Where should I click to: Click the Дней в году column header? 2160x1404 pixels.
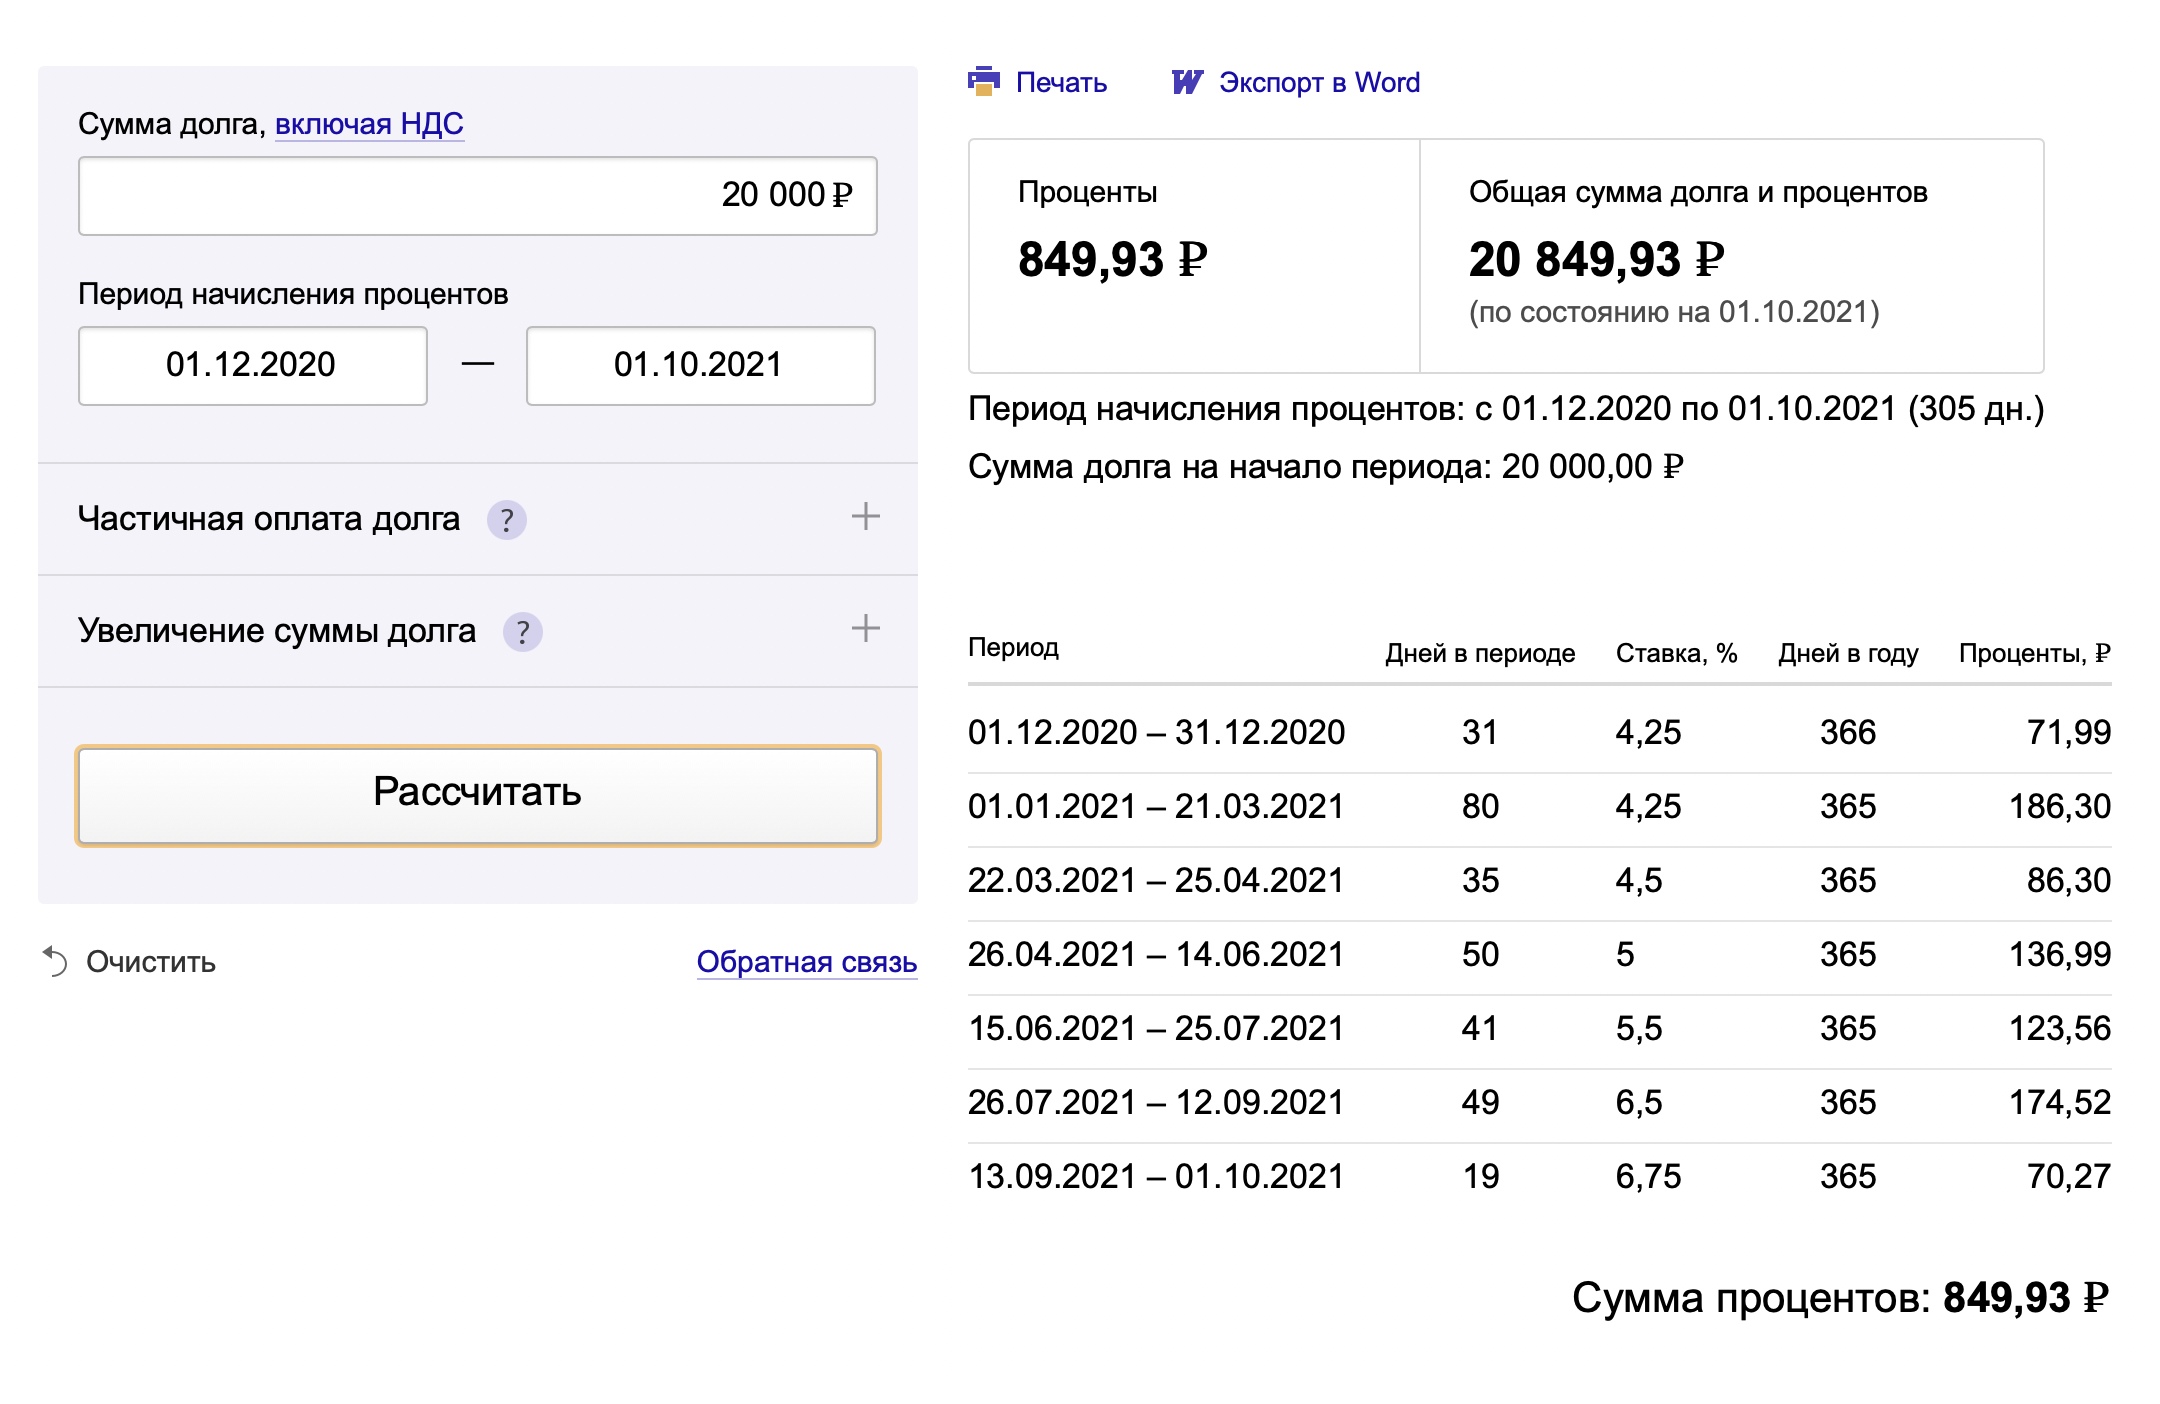pyautogui.click(x=1848, y=653)
